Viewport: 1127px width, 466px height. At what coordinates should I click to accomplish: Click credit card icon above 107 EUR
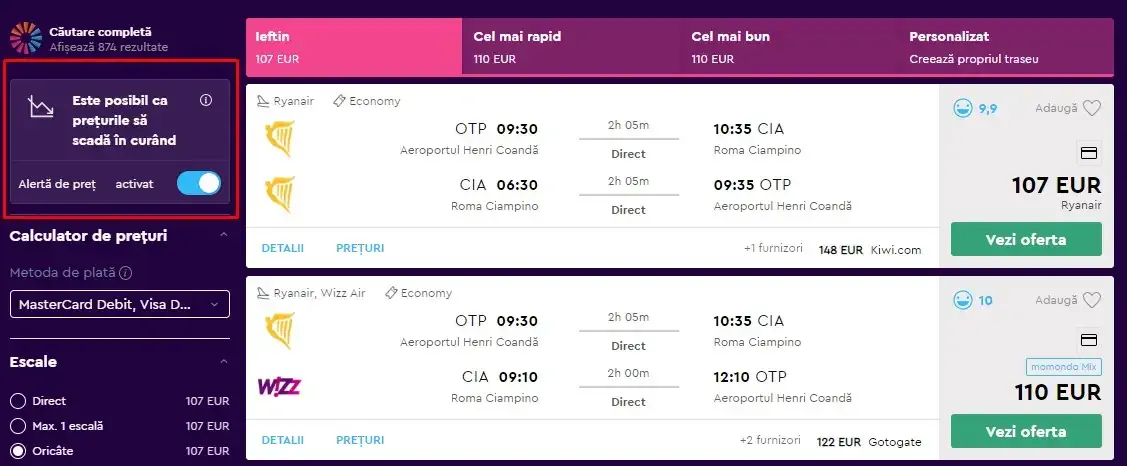tap(1089, 152)
